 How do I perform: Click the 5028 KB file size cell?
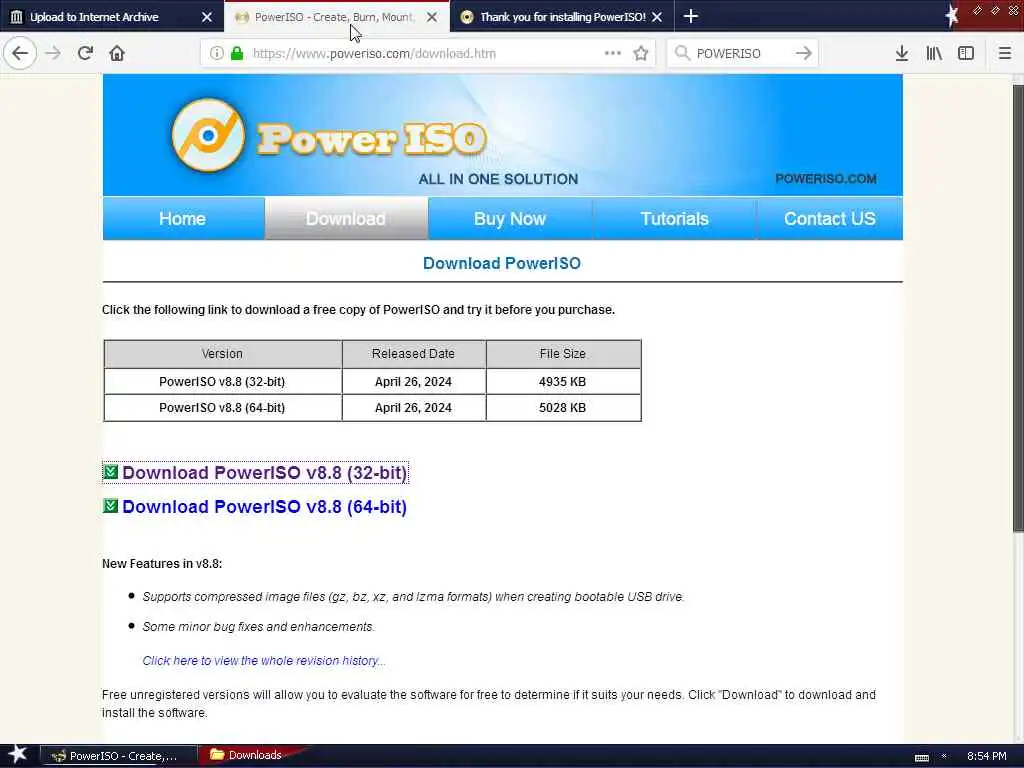pos(563,408)
